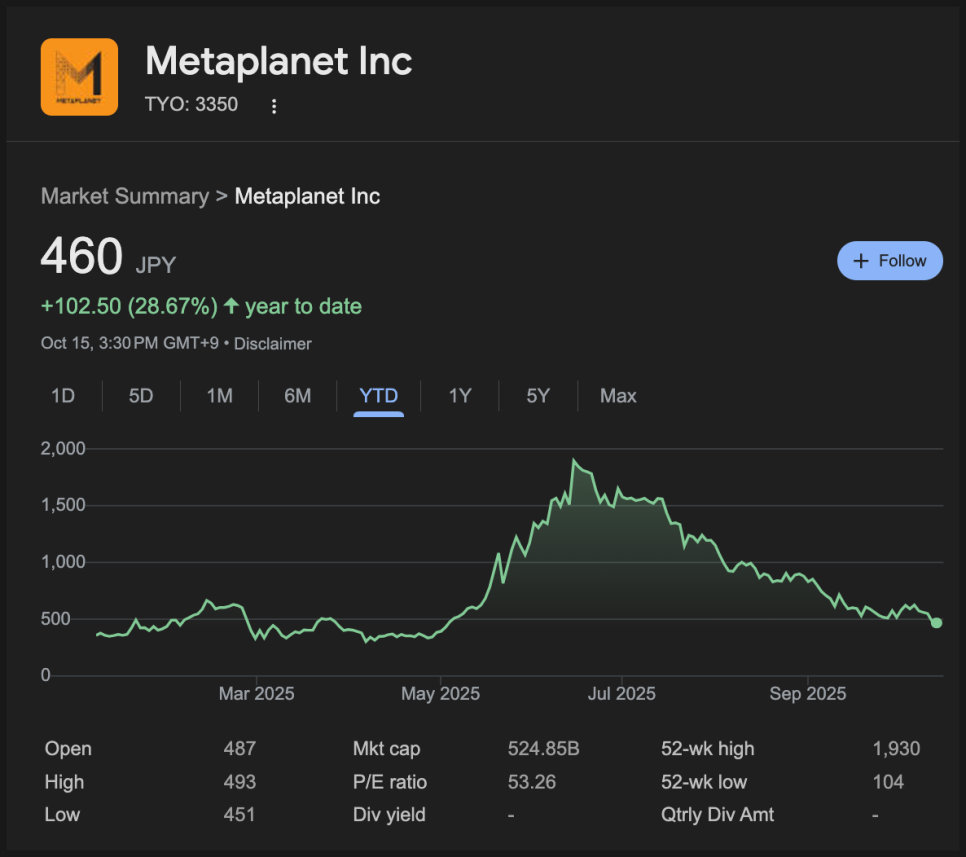Open the three-dot more options menu
The image size is (966, 857).
point(274,106)
